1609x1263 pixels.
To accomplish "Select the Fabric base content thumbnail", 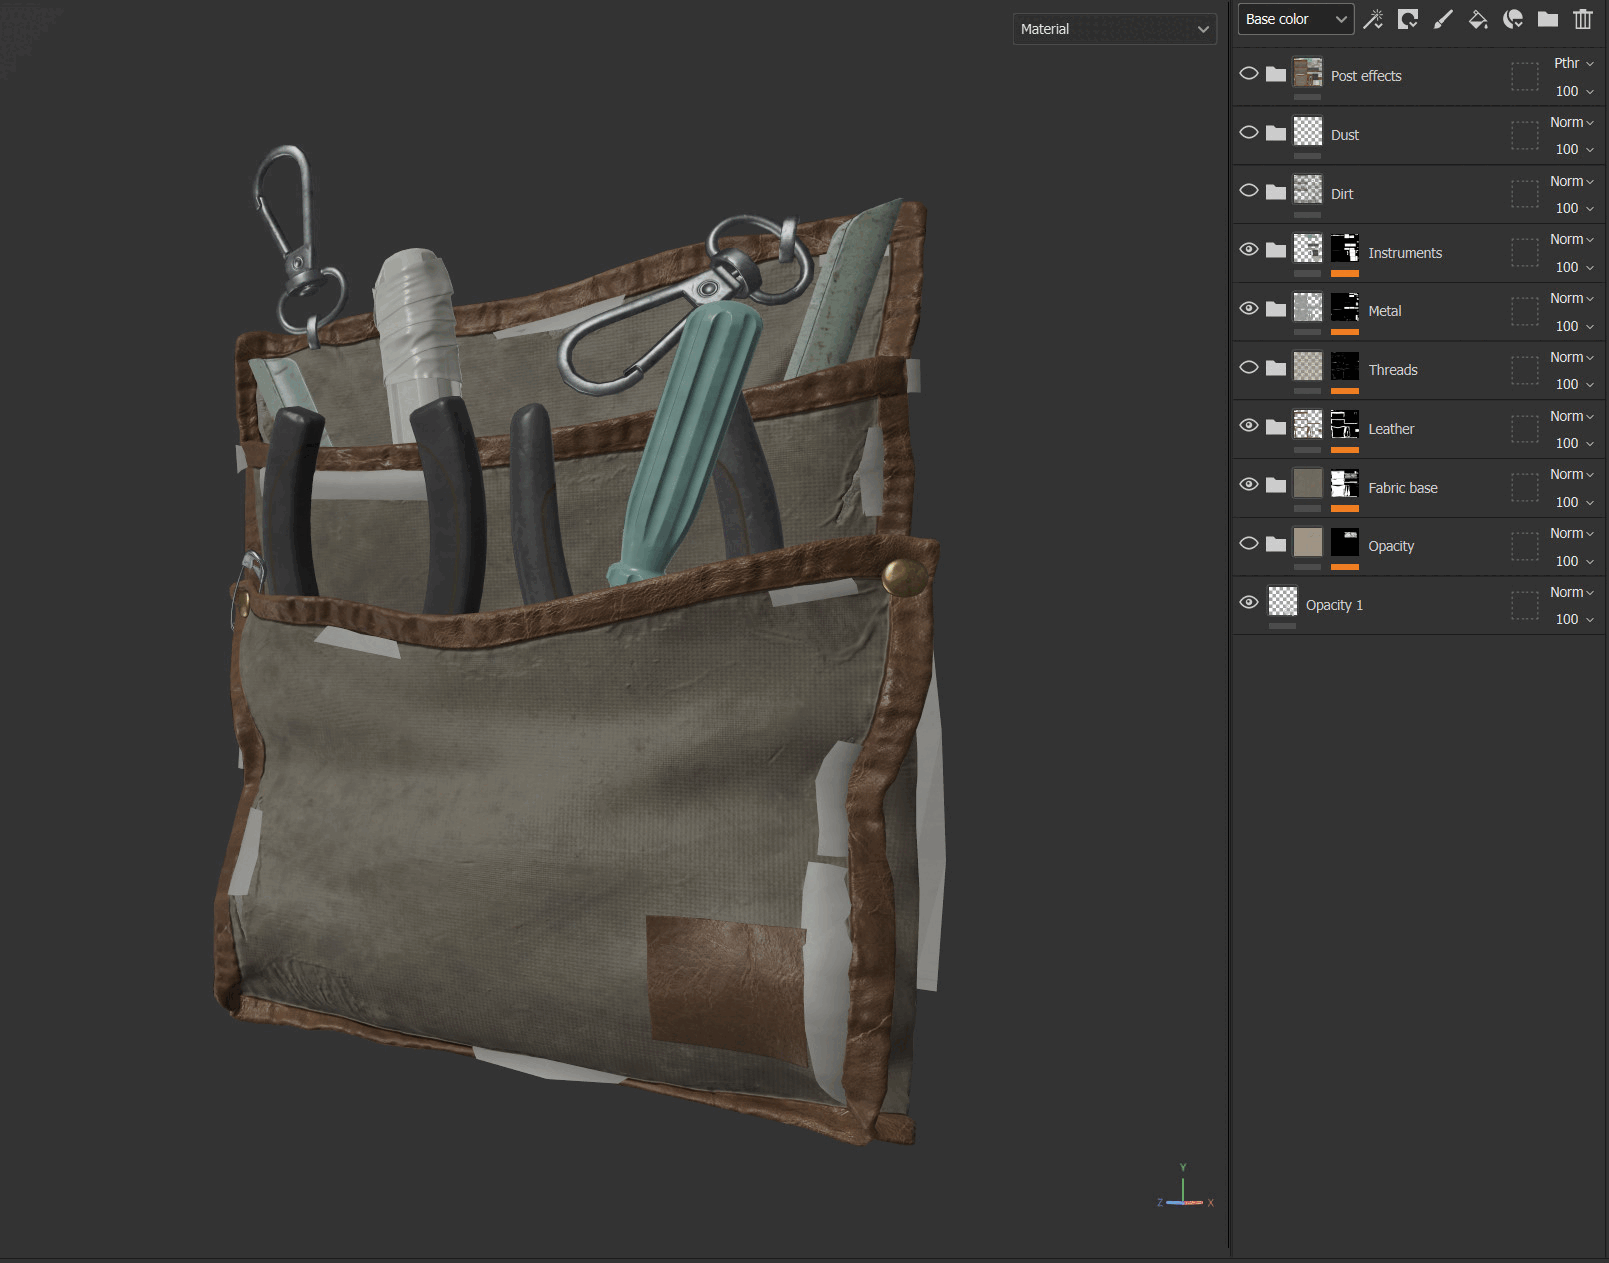I will 1308,483.
